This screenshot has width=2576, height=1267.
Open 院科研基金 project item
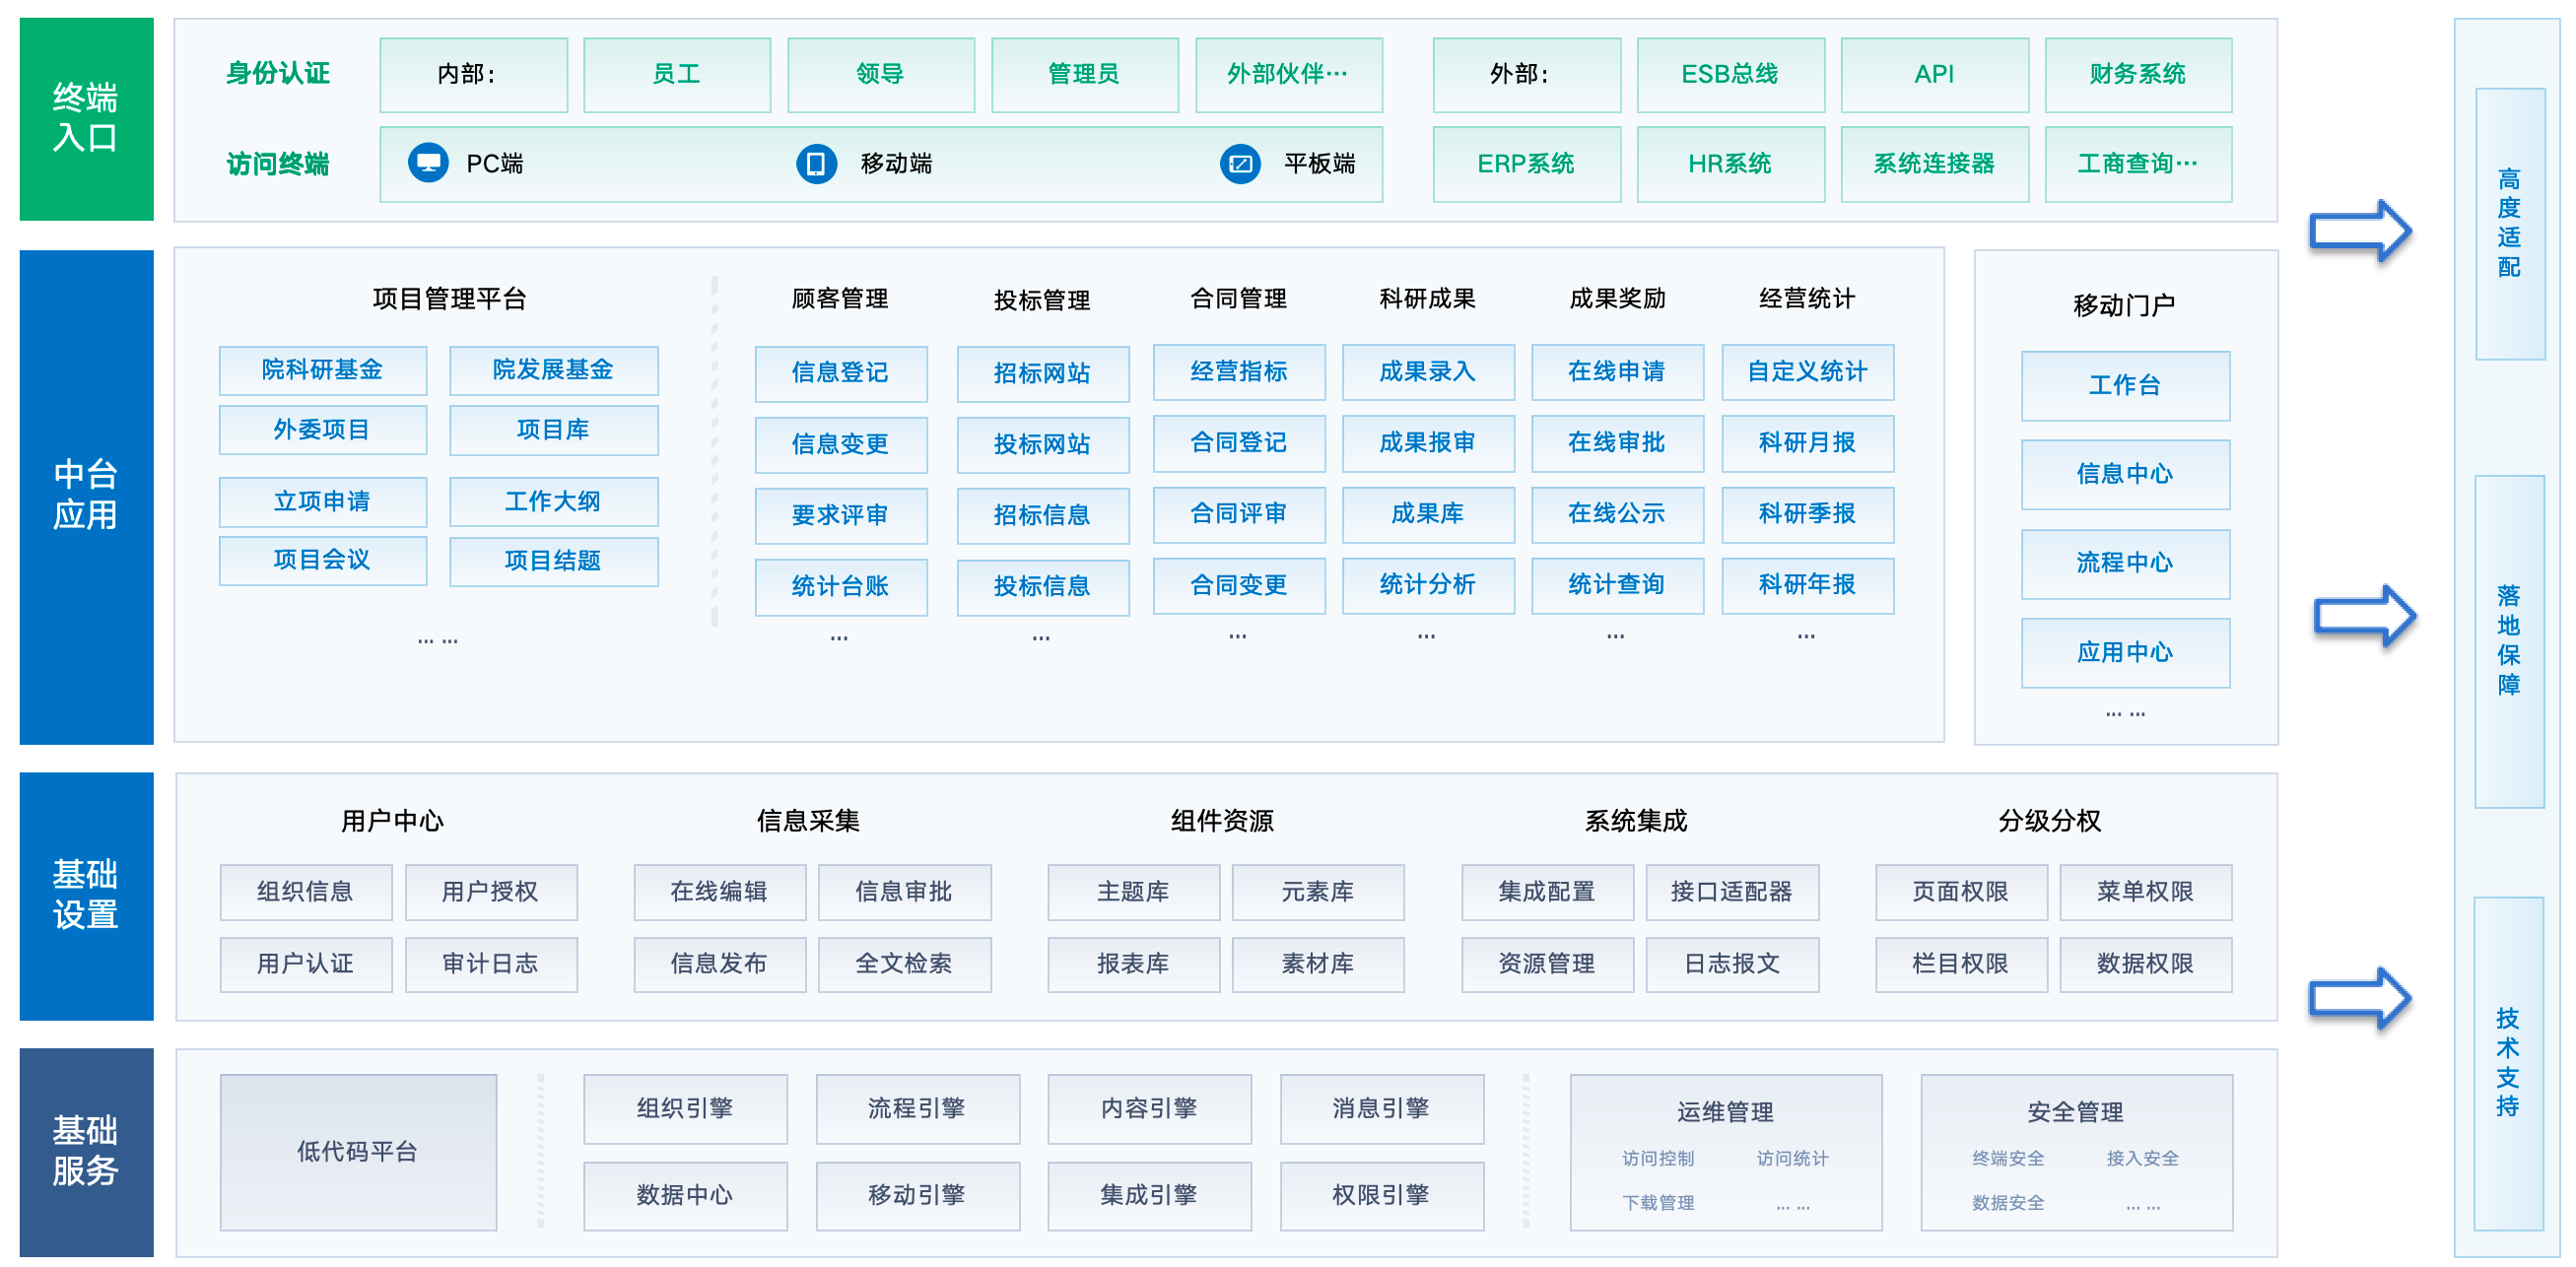(323, 370)
